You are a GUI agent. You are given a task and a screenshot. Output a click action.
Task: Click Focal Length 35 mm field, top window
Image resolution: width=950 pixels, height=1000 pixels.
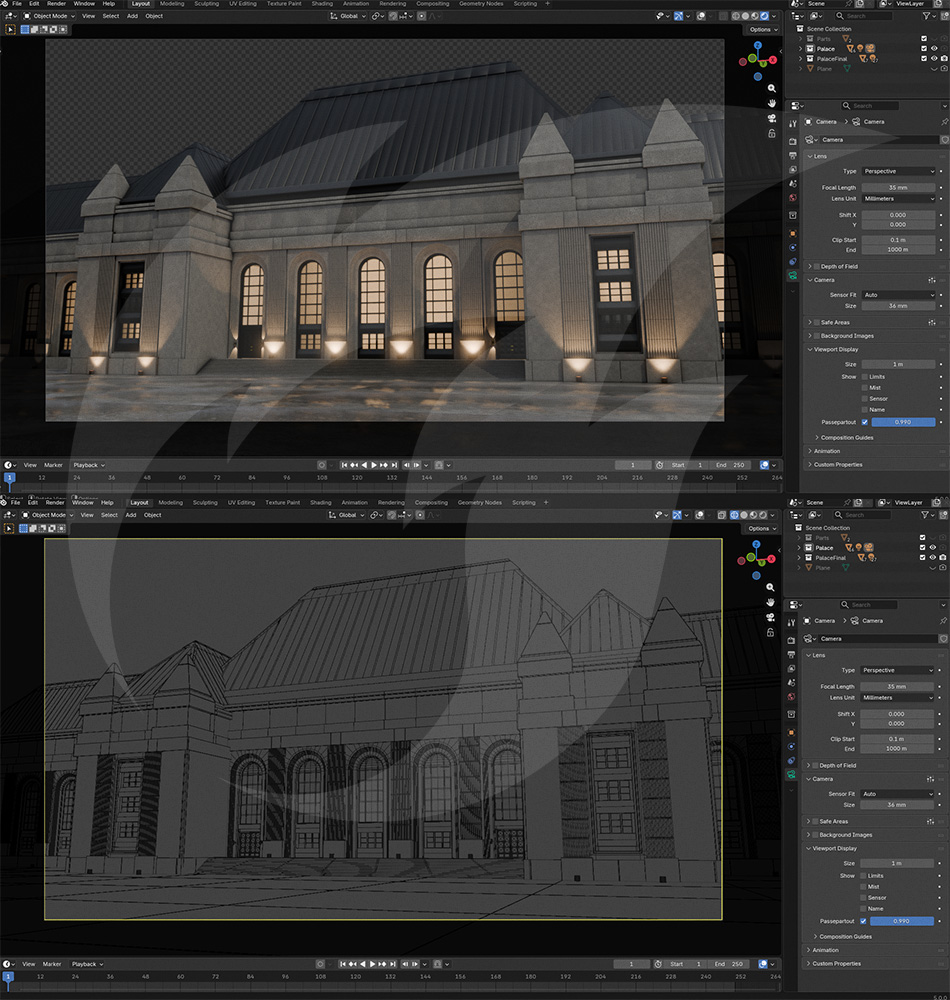click(898, 188)
